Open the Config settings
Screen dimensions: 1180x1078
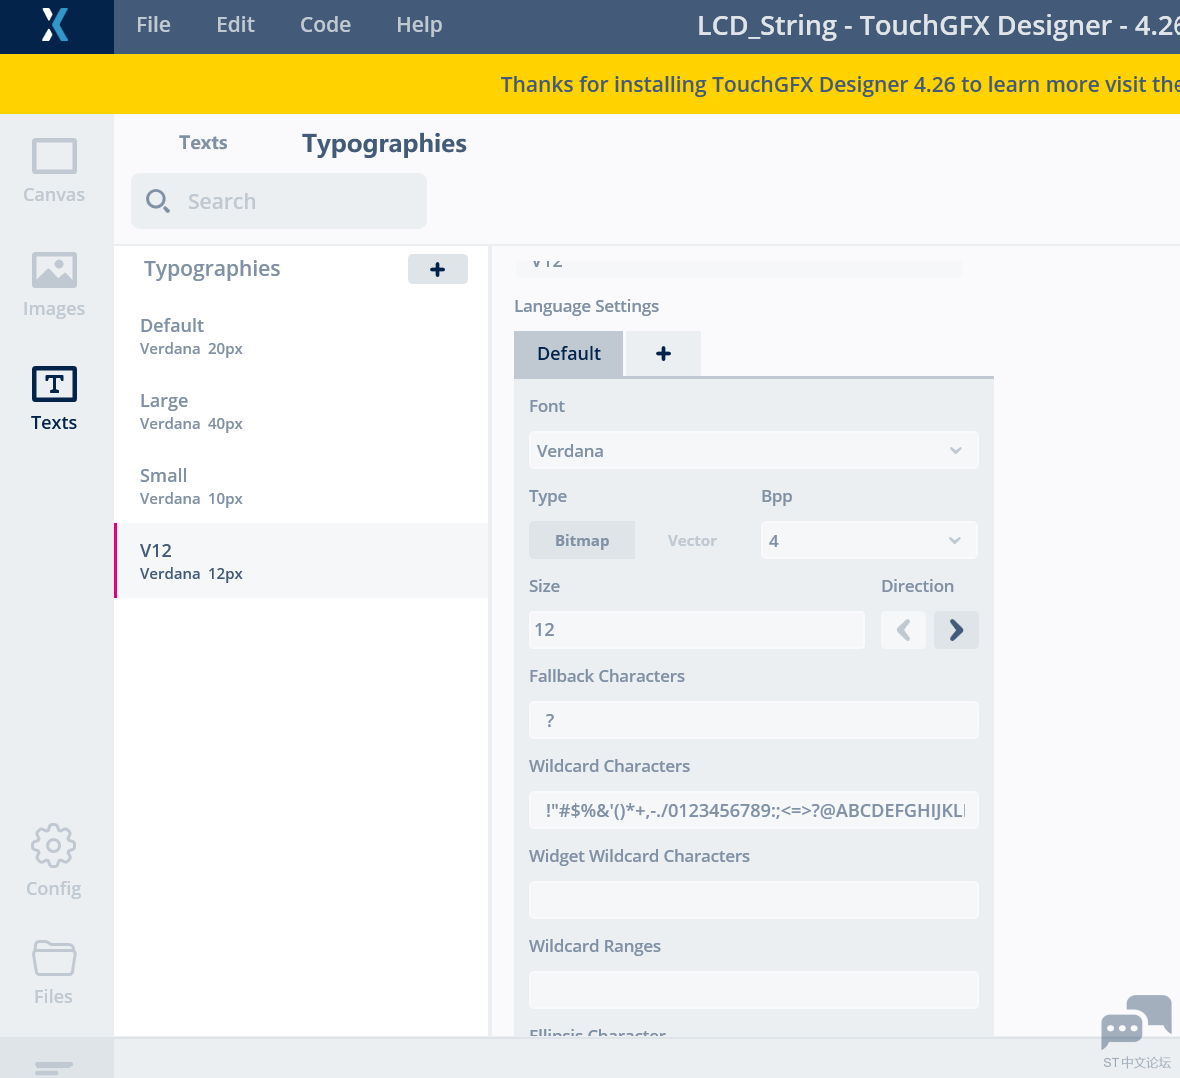(53, 860)
